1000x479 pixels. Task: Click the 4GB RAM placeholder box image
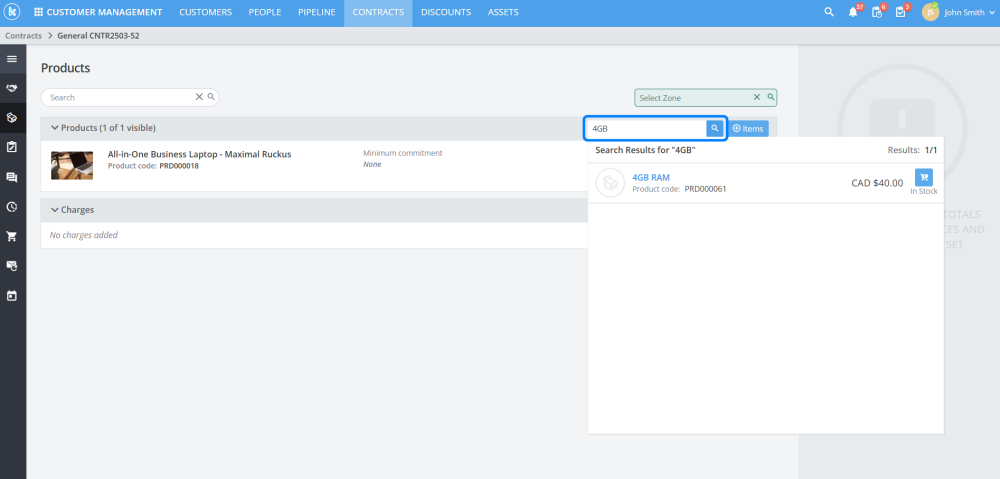click(610, 183)
